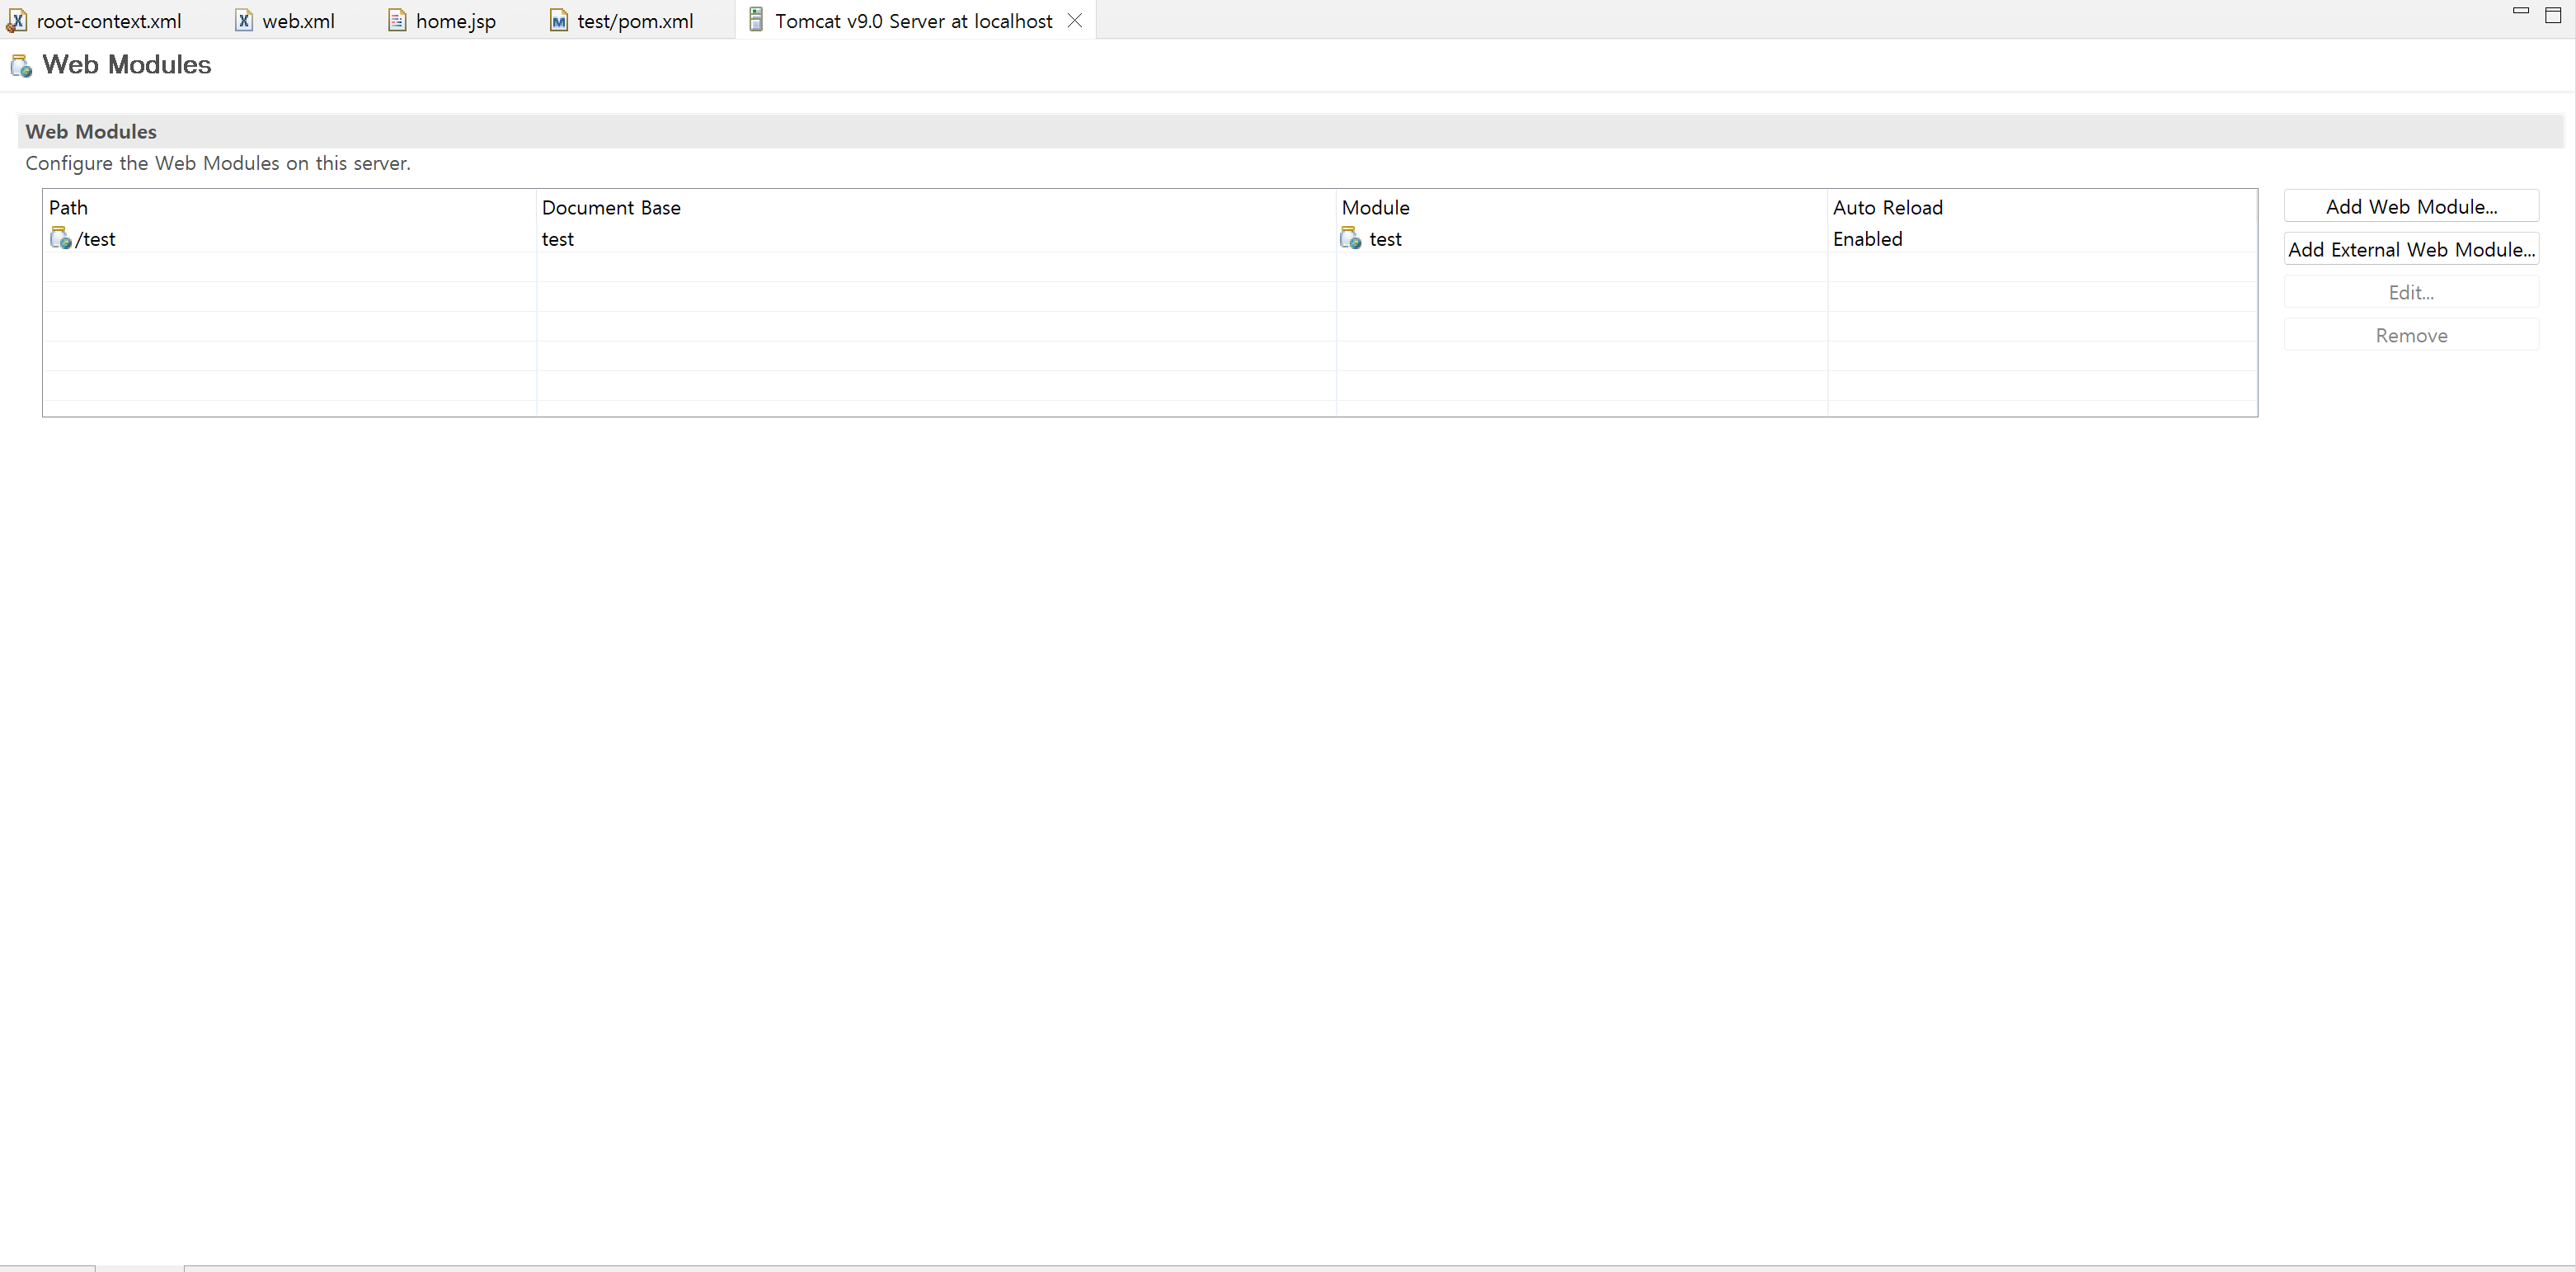The width and height of the screenshot is (2576, 1272).
Task: Click the Path column header
Action: [x=290, y=207]
